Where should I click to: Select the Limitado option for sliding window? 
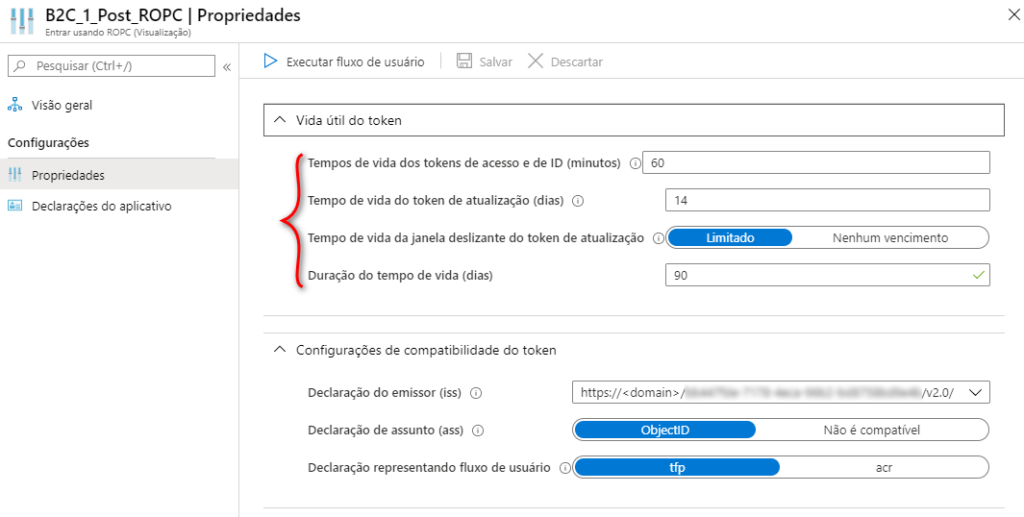click(x=730, y=238)
